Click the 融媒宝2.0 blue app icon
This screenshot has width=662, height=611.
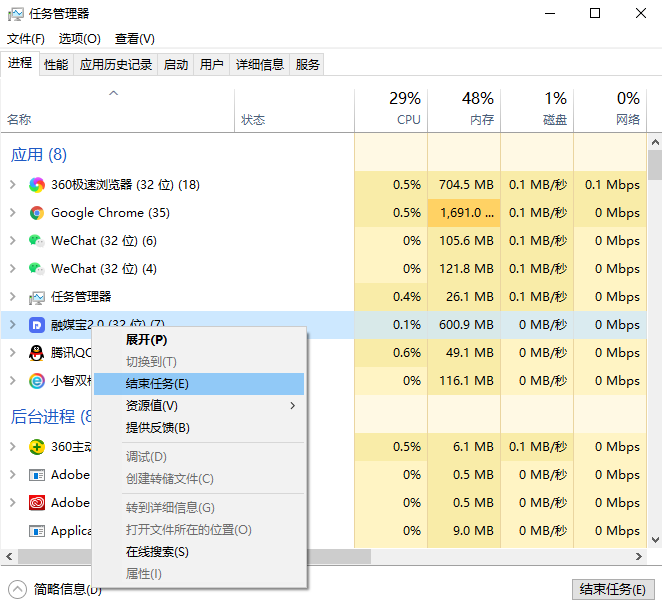click(x=37, y=325)
